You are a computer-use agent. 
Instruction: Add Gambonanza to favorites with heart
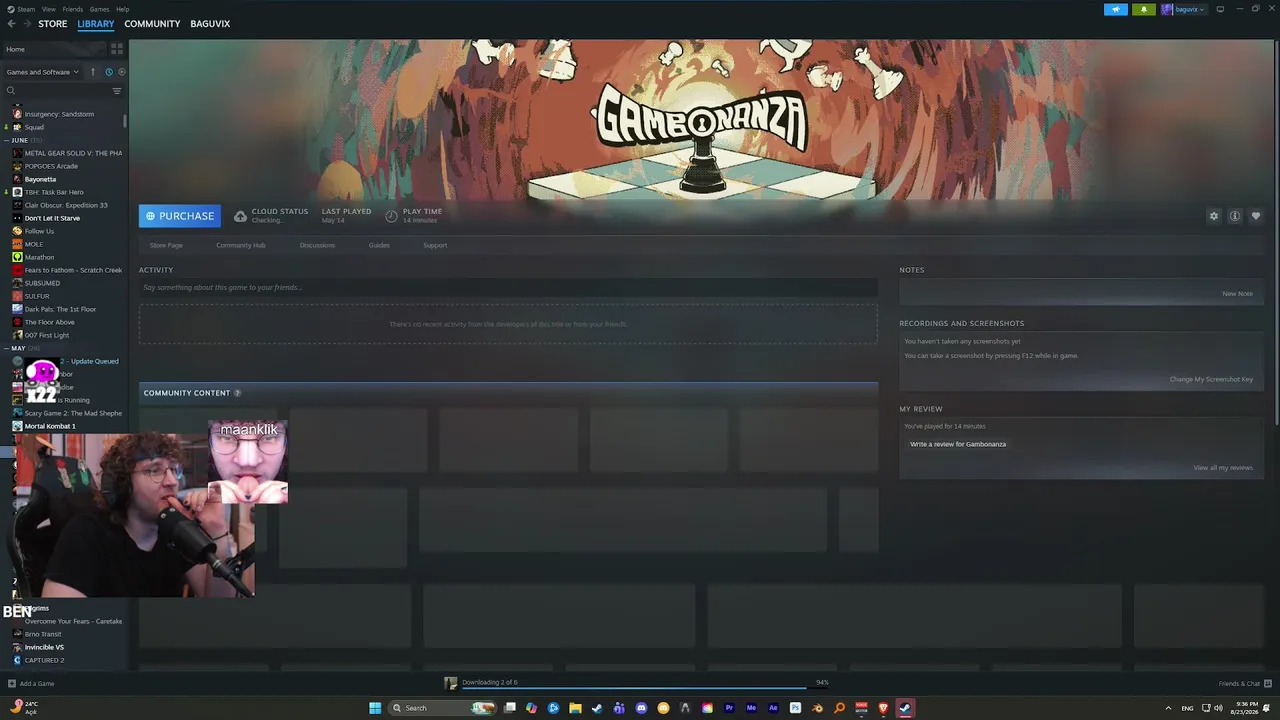tap(1256, 216)
